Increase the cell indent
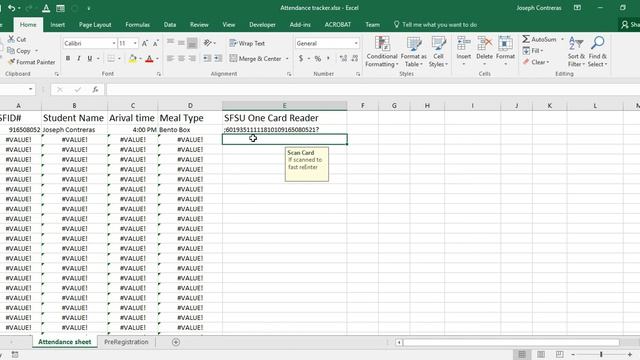Image resolution: width=640 pixels, height=360 pixels. pos(218,59)
